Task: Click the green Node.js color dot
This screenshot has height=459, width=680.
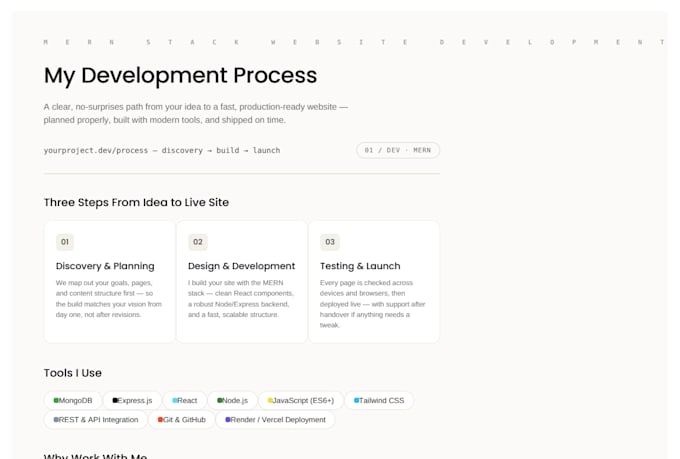Action: 220,400
